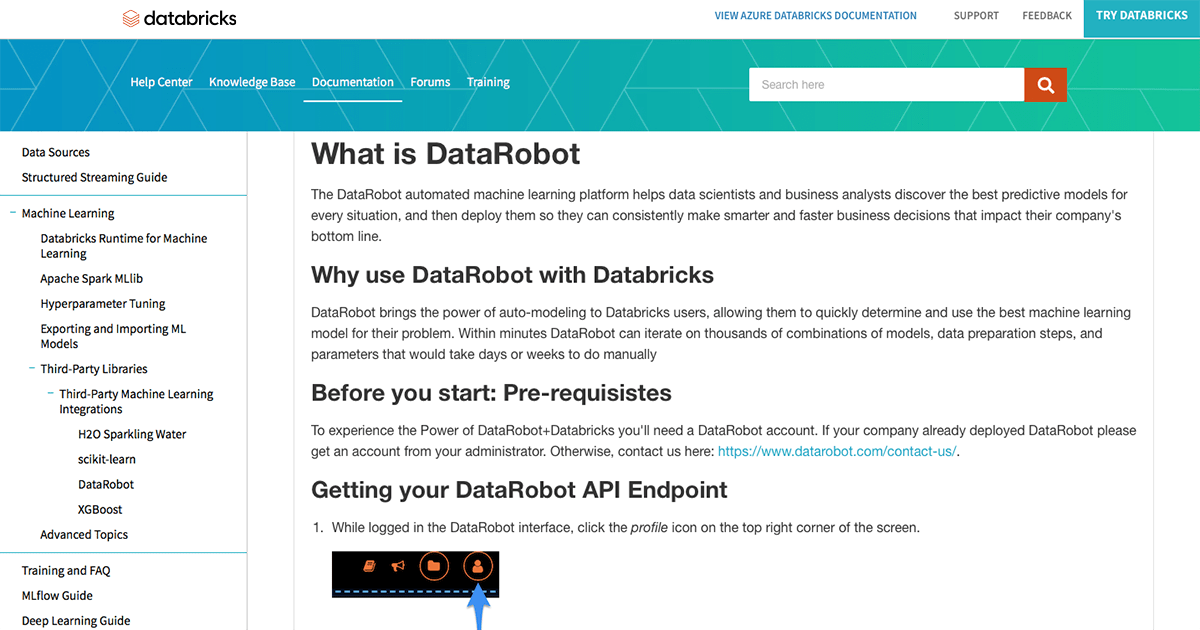Open the Training tab
The width and height of the screenshot is (1200, 630).
[488, 82]
